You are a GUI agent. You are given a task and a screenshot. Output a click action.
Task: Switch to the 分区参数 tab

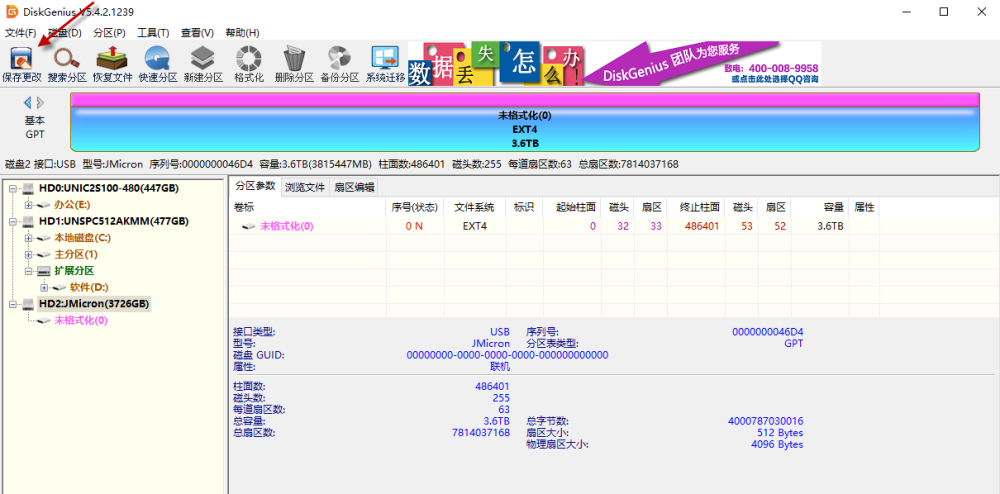pos(255,186)
